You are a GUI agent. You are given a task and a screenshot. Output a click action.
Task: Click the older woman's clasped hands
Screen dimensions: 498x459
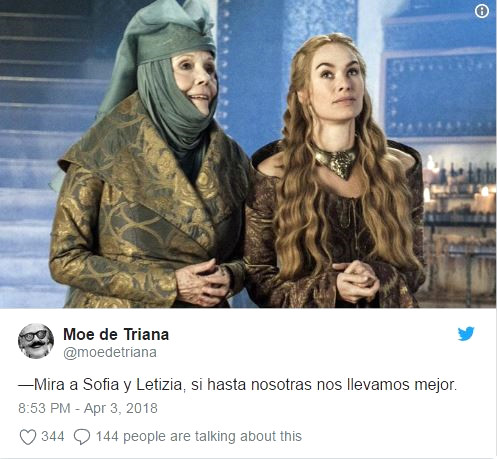point(203,283)
